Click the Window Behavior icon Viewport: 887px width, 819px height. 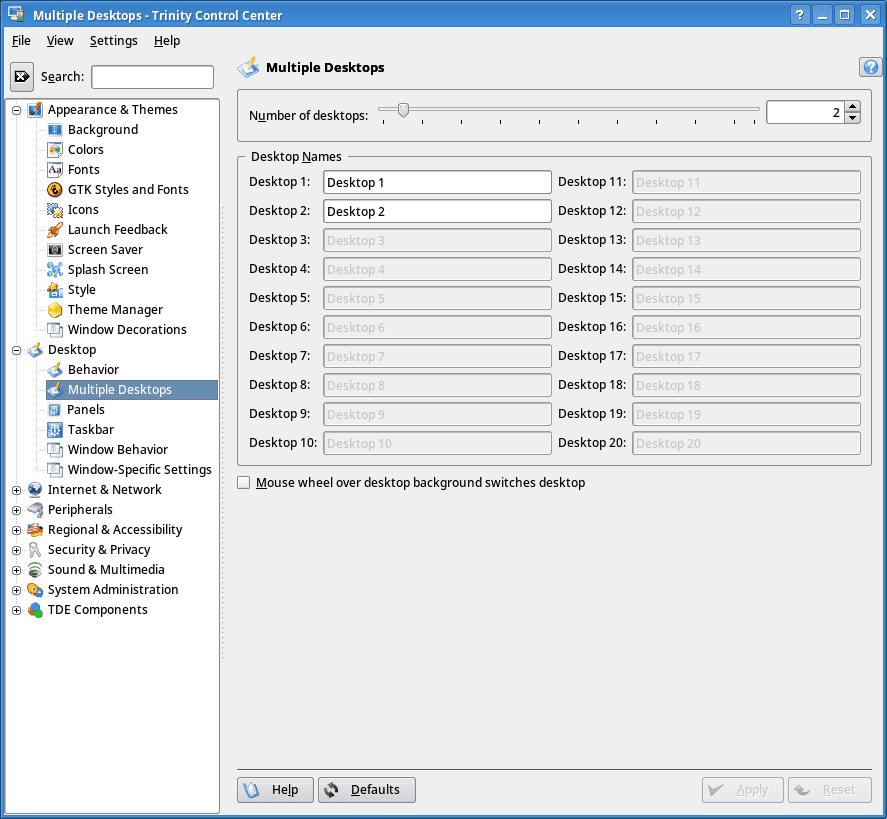tap(55, 450)
